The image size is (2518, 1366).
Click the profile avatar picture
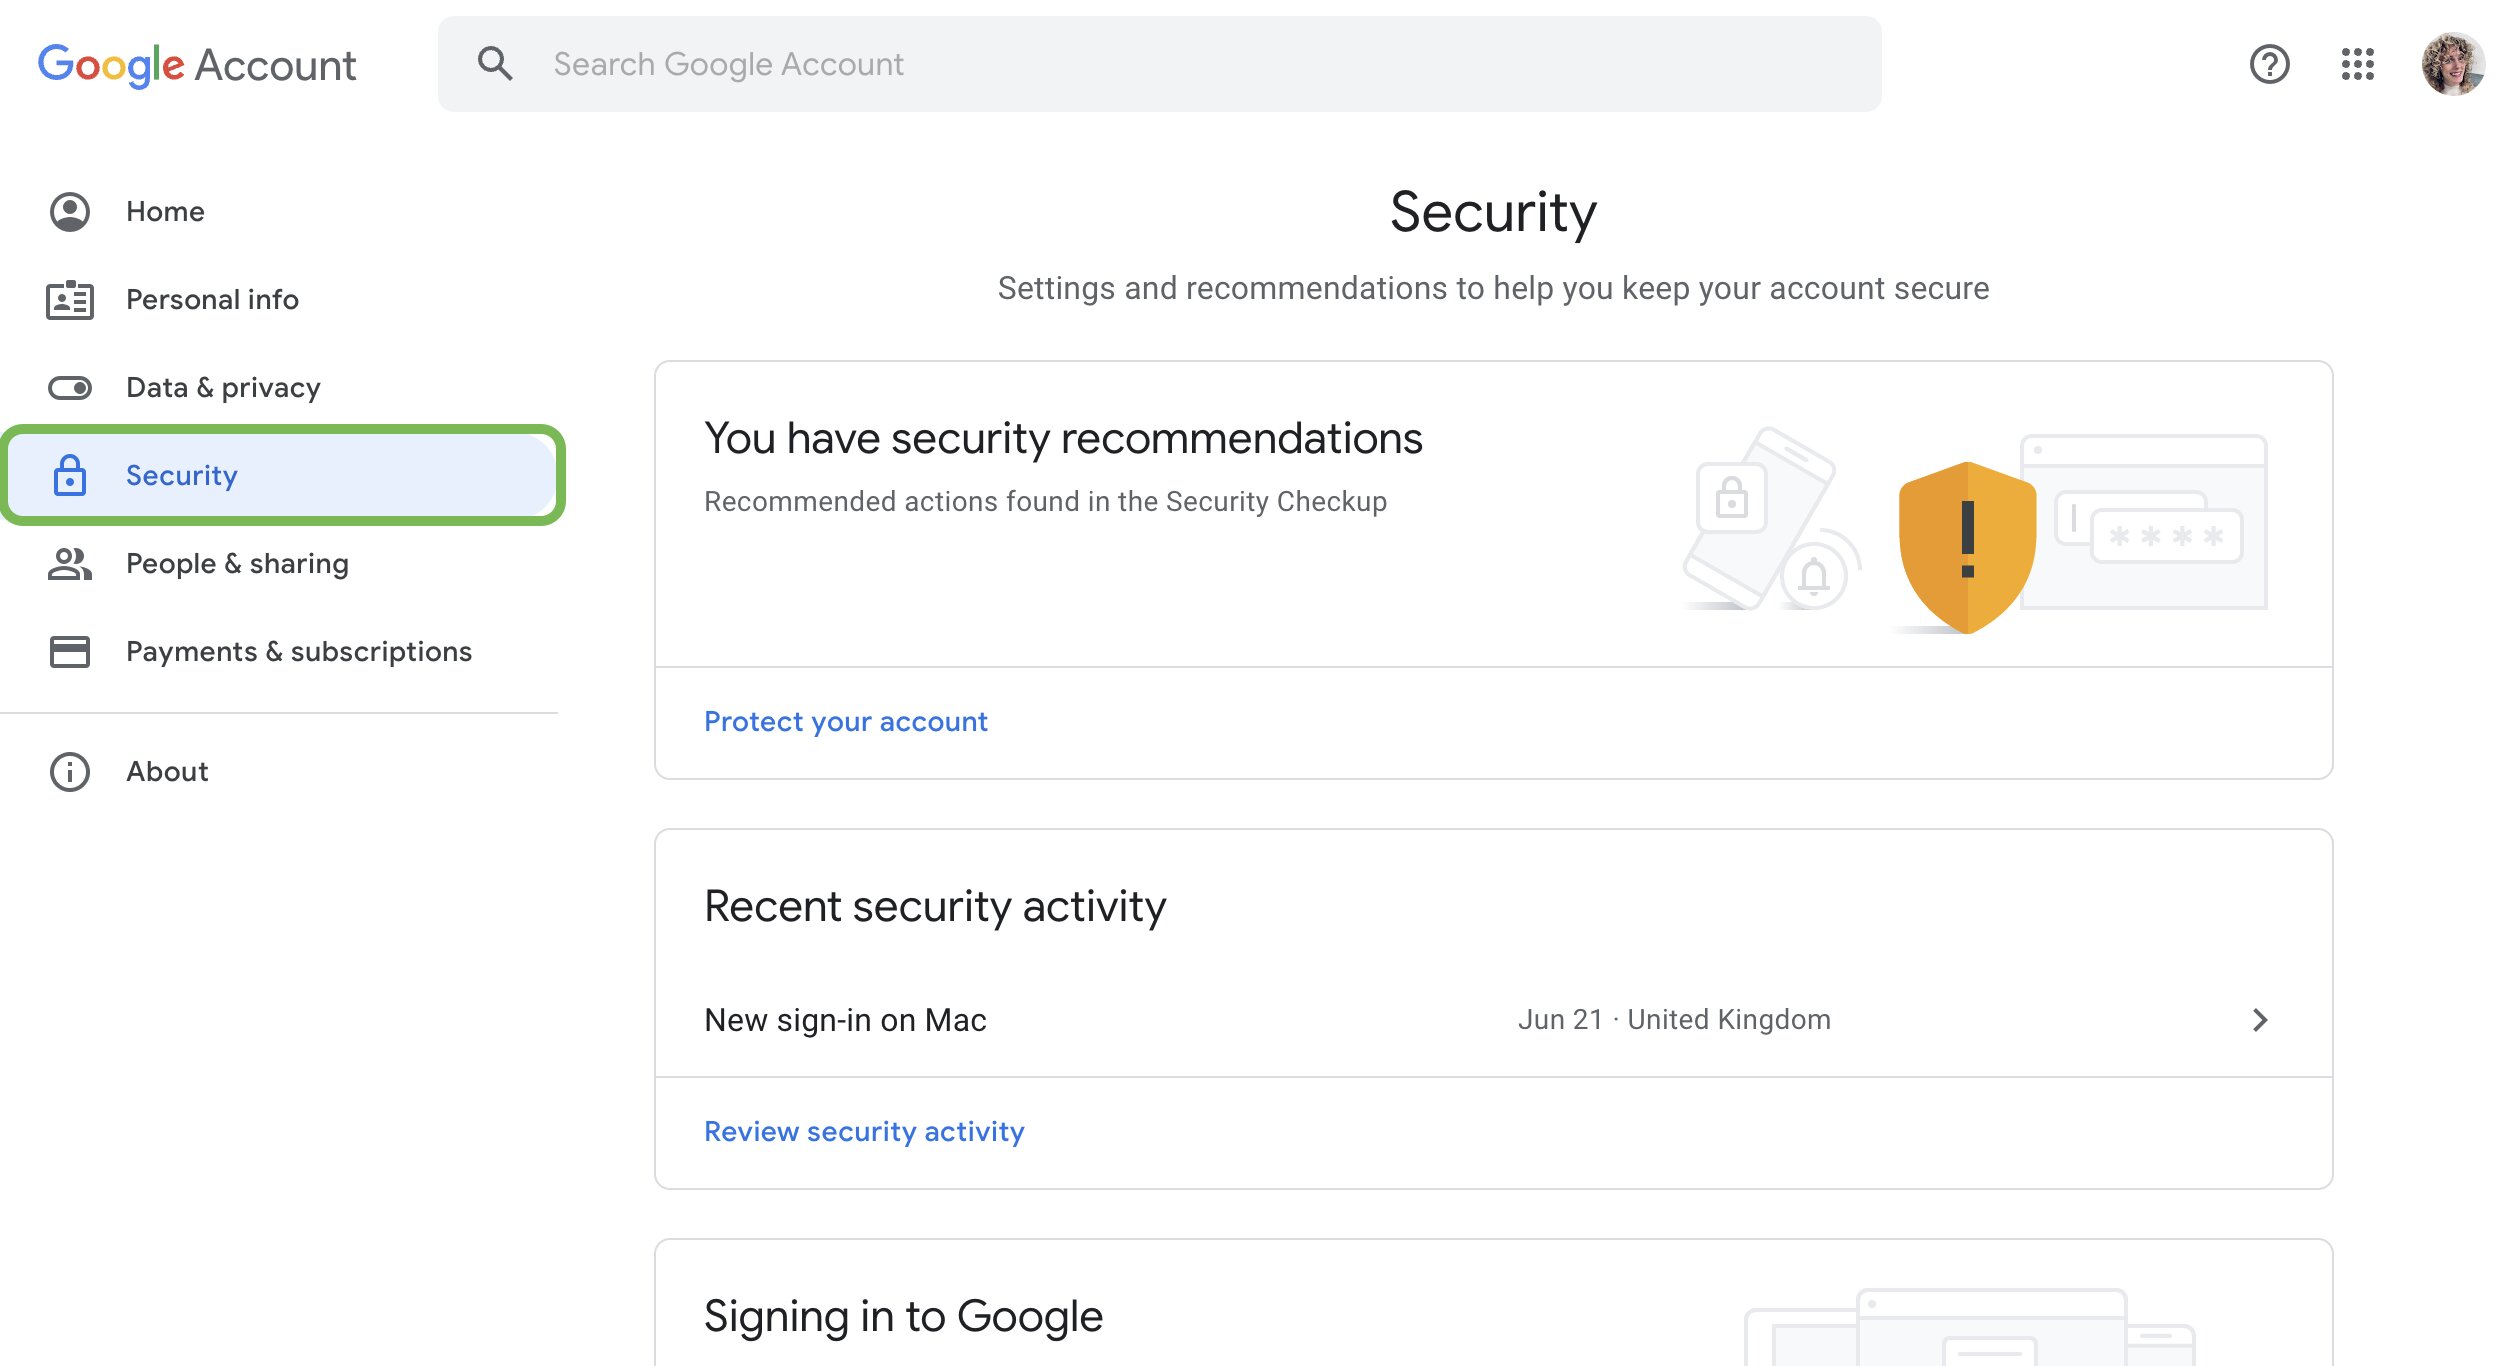(x=2452, y=64)
